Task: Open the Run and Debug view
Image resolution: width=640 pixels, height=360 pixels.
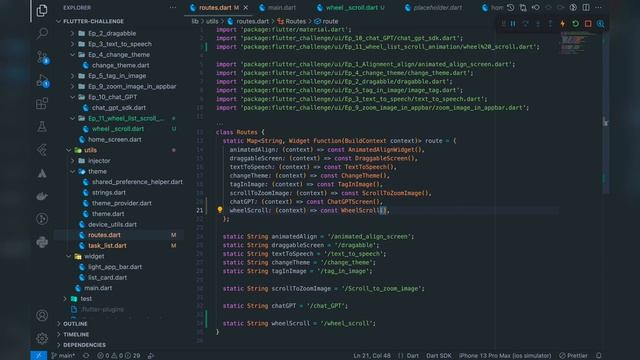Action: click(x=42, y=80)
